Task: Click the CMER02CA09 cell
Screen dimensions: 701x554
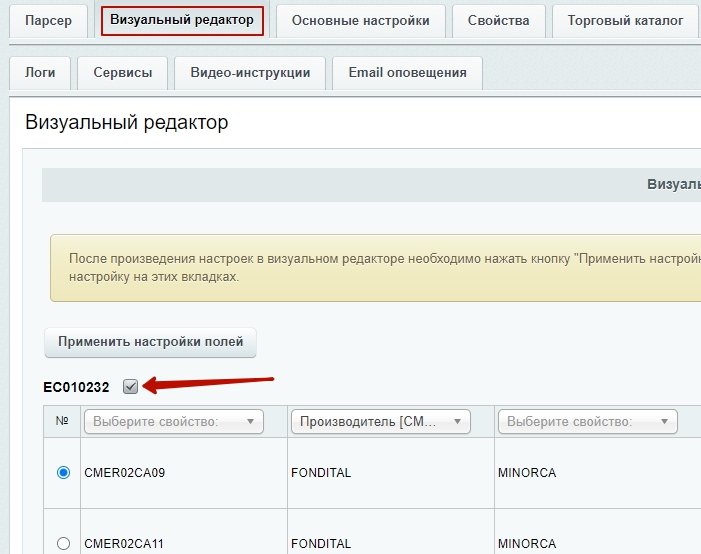Action: point(184,473)
